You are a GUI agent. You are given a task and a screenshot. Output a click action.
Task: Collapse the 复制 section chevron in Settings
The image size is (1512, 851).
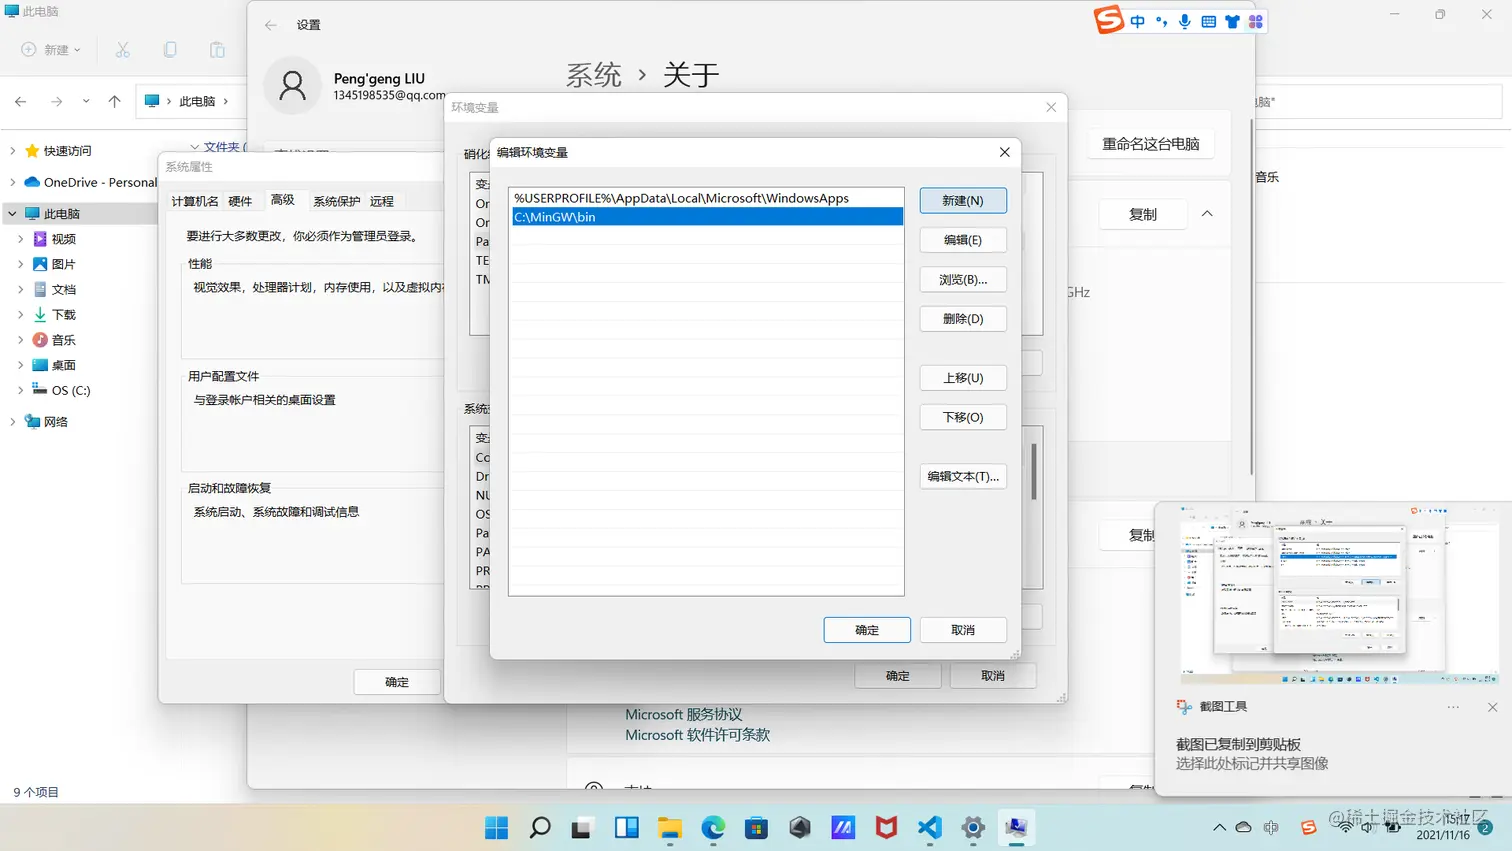(1207, 213)
